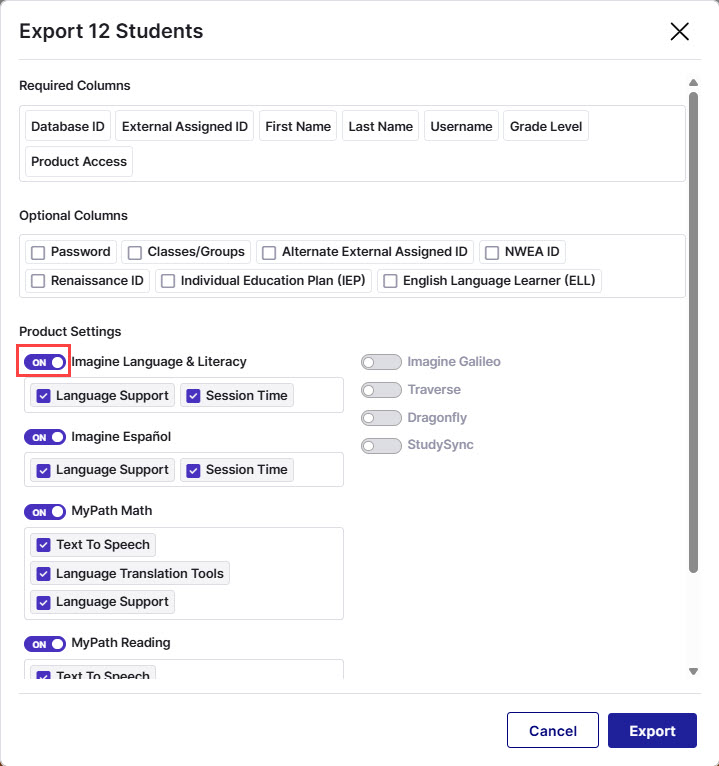Uncheck Text To Speech under MyPath Math
This screenshot has width=719, height=766.
43,545
